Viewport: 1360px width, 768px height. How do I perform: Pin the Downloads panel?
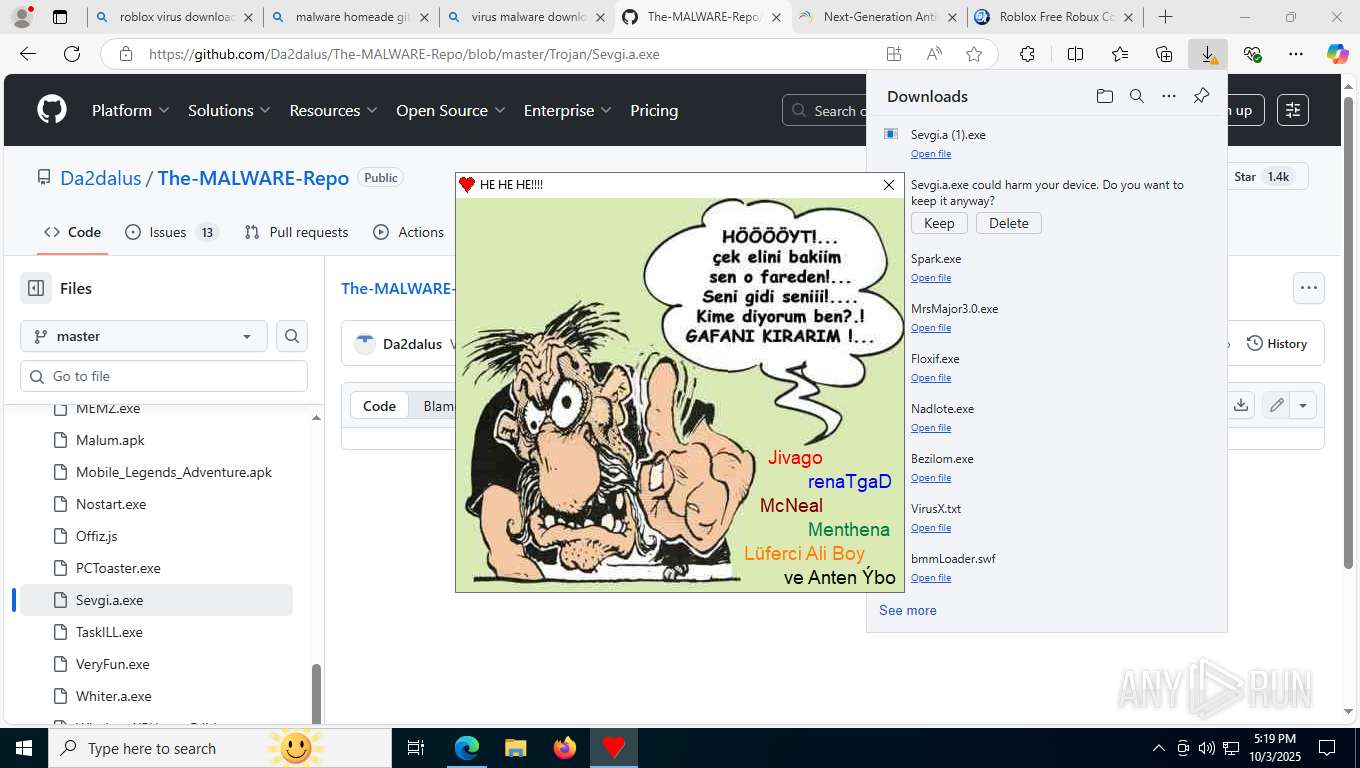coord(1201,96)
